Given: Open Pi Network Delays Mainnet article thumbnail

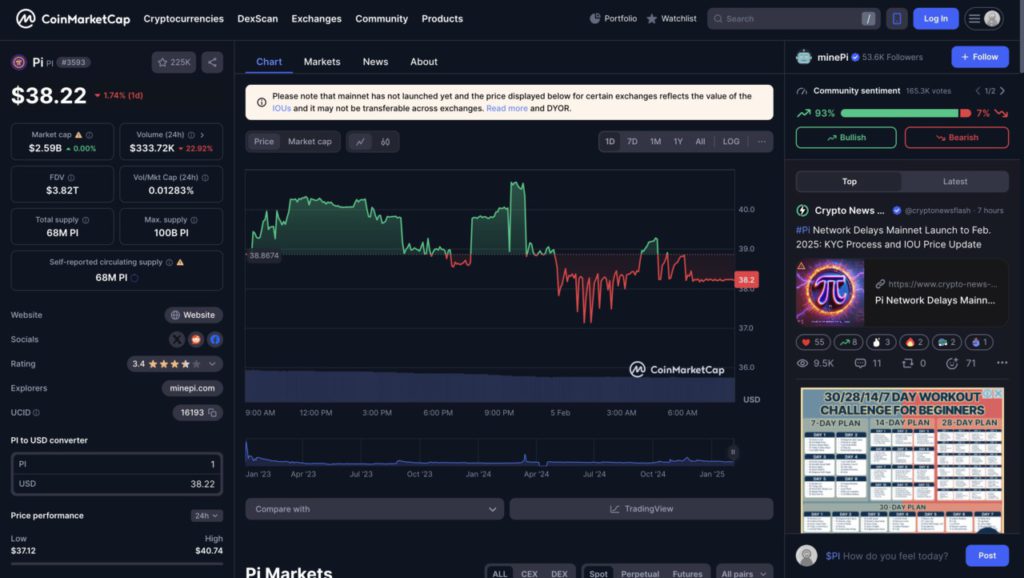Looking at the screenshot, I should point(830,292).
